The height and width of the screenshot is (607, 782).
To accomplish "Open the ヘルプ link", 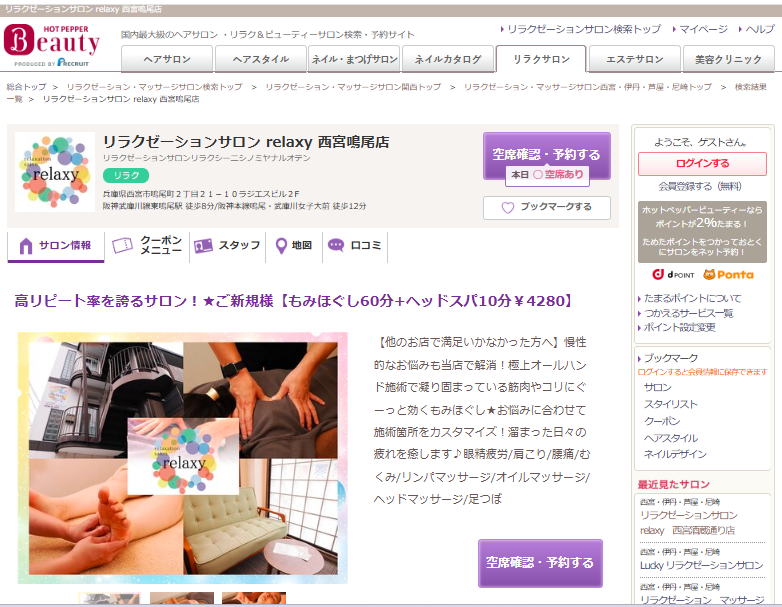I will [760, 29].
